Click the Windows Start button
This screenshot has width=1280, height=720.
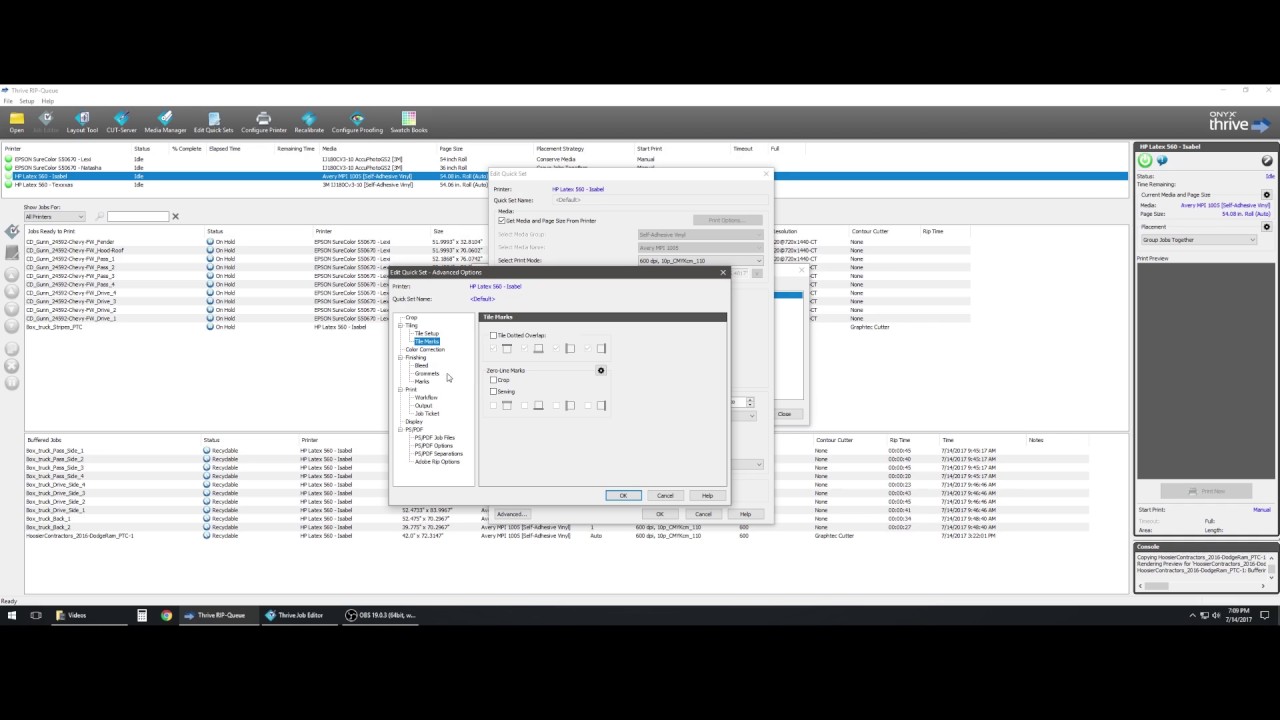point(12,615)
